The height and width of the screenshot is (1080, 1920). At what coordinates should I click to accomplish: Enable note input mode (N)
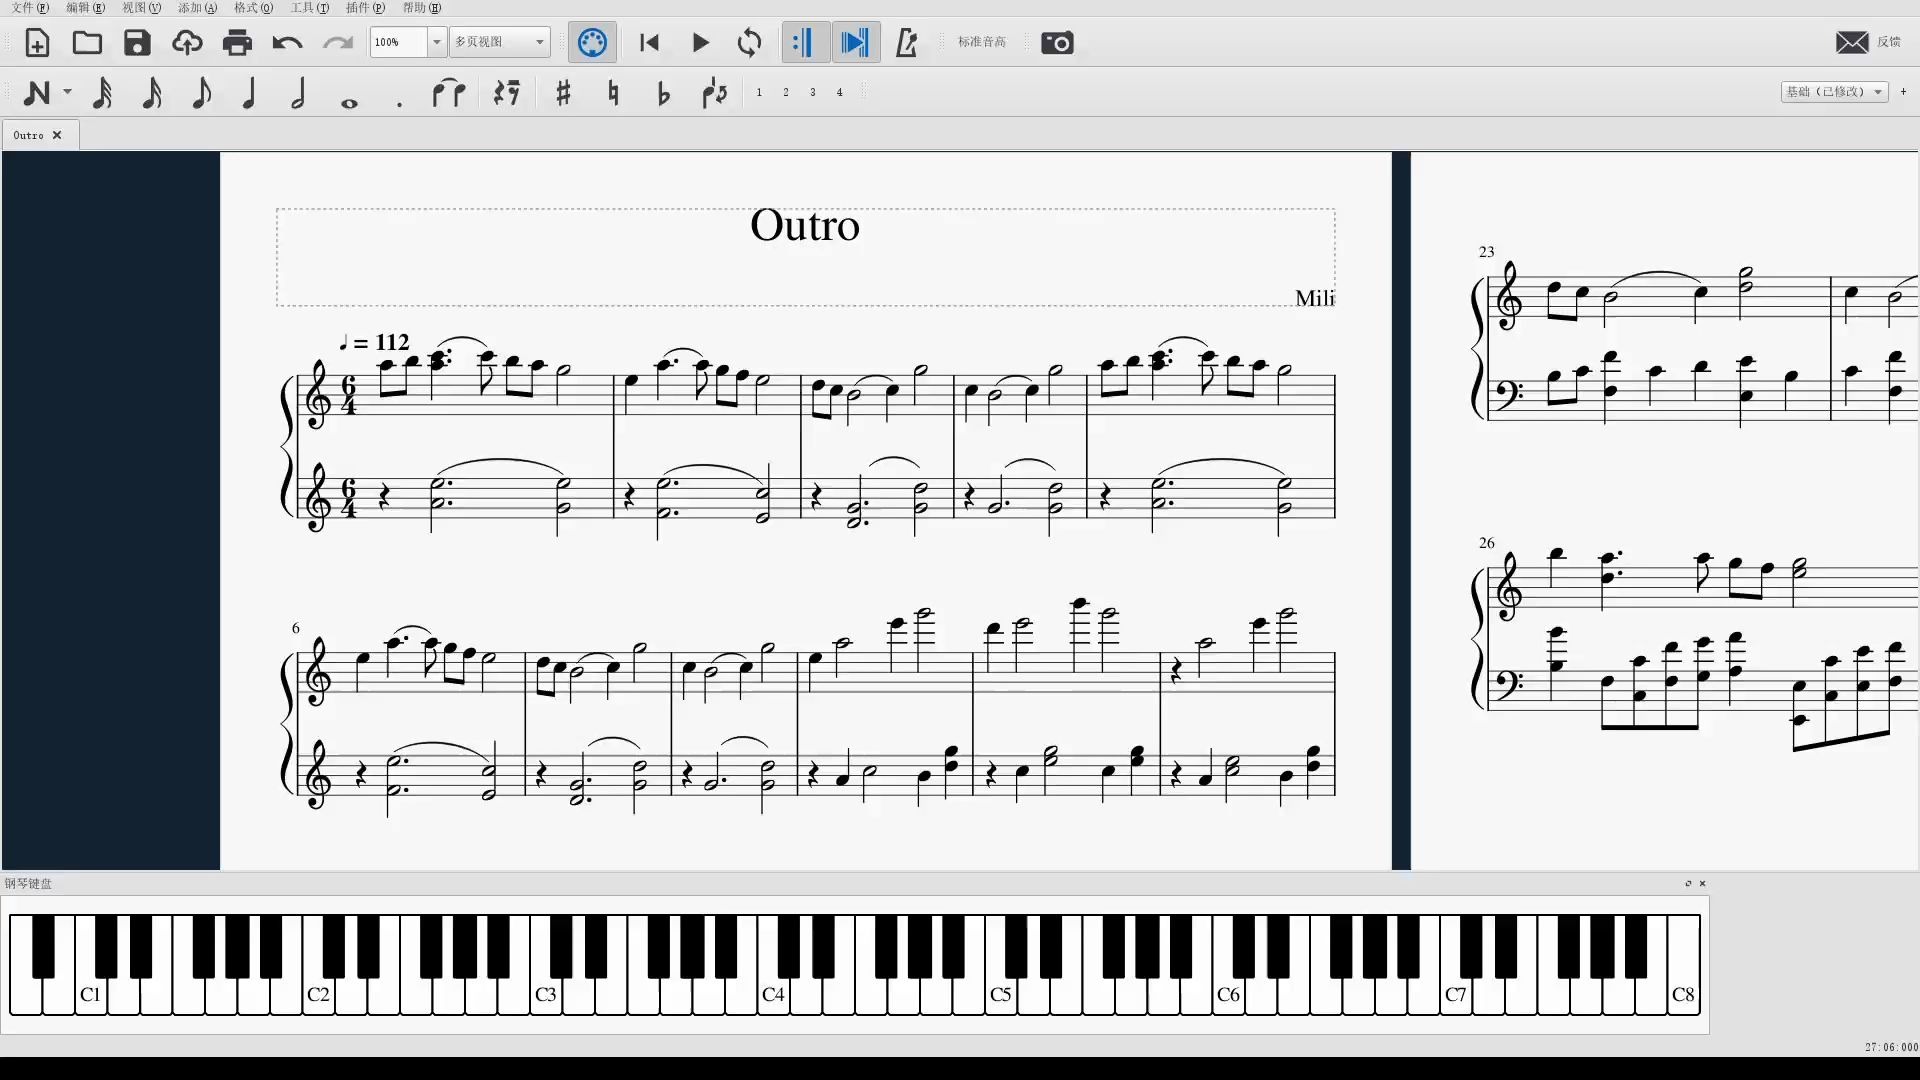click(37, 93)
